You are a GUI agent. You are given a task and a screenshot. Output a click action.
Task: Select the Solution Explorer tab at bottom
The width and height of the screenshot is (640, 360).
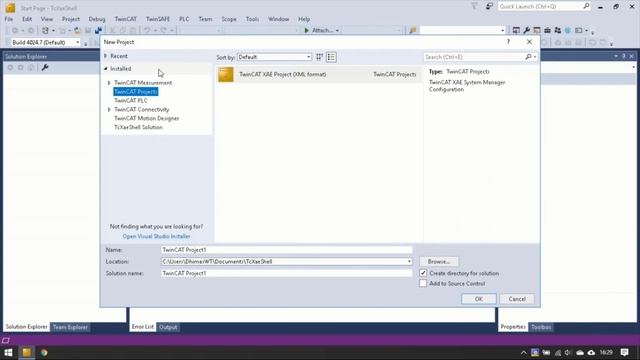26,327
